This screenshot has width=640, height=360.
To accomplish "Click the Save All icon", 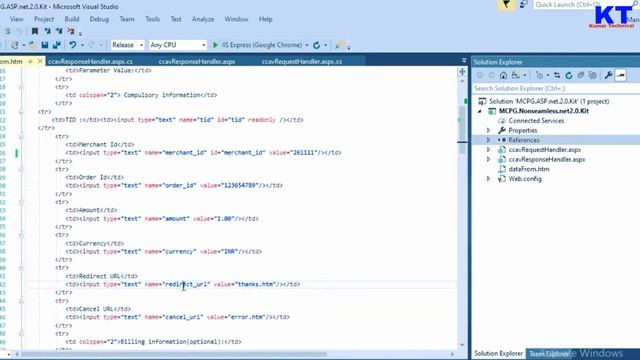I will click(x=57, y=45).
